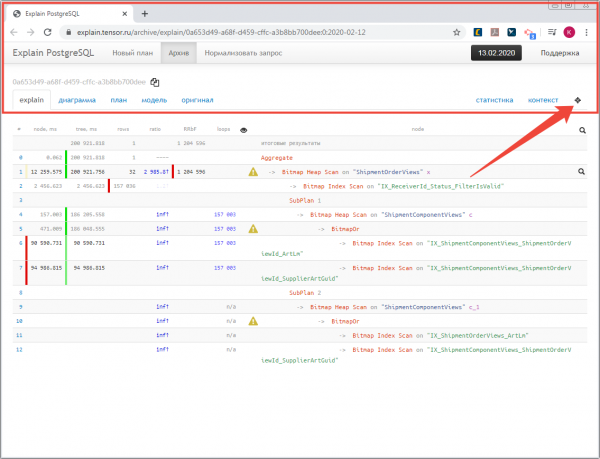Image resolution: width=600 pixels, height=459 pixels.
Task: Click the magnifier on ShipmentOrderViews row
Action: 581,172
